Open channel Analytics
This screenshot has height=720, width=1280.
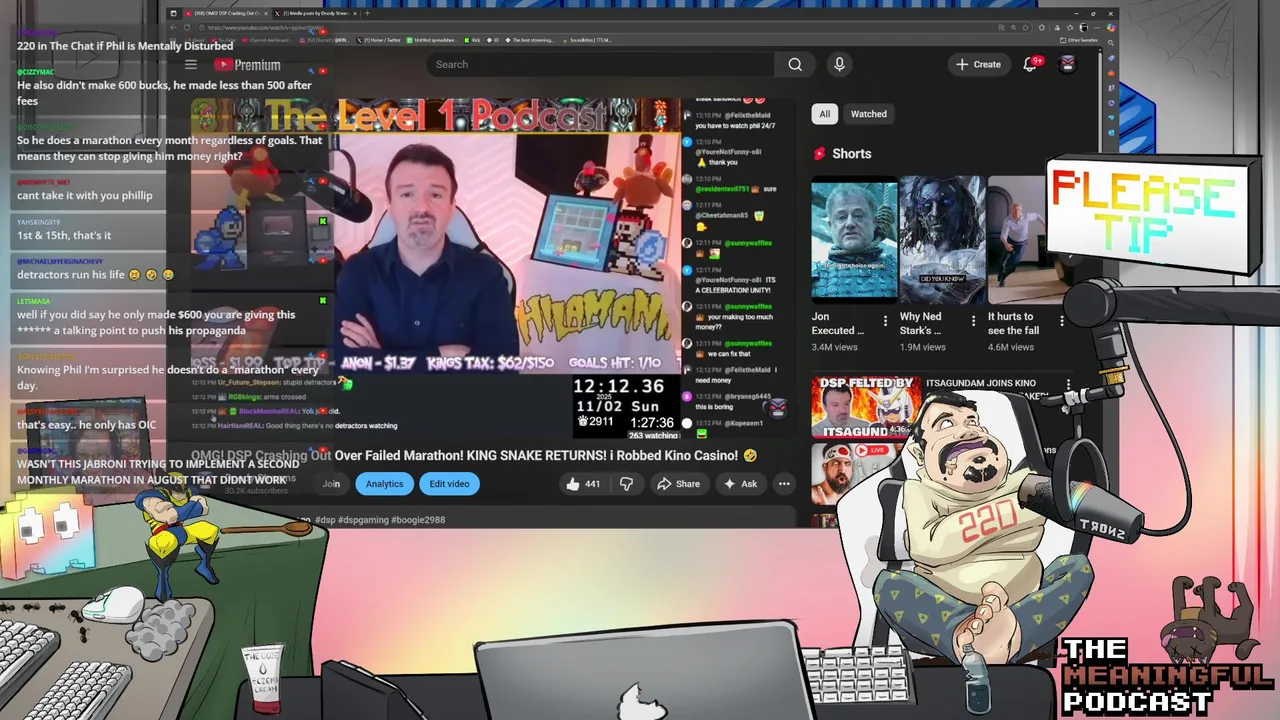click(384, 484)
